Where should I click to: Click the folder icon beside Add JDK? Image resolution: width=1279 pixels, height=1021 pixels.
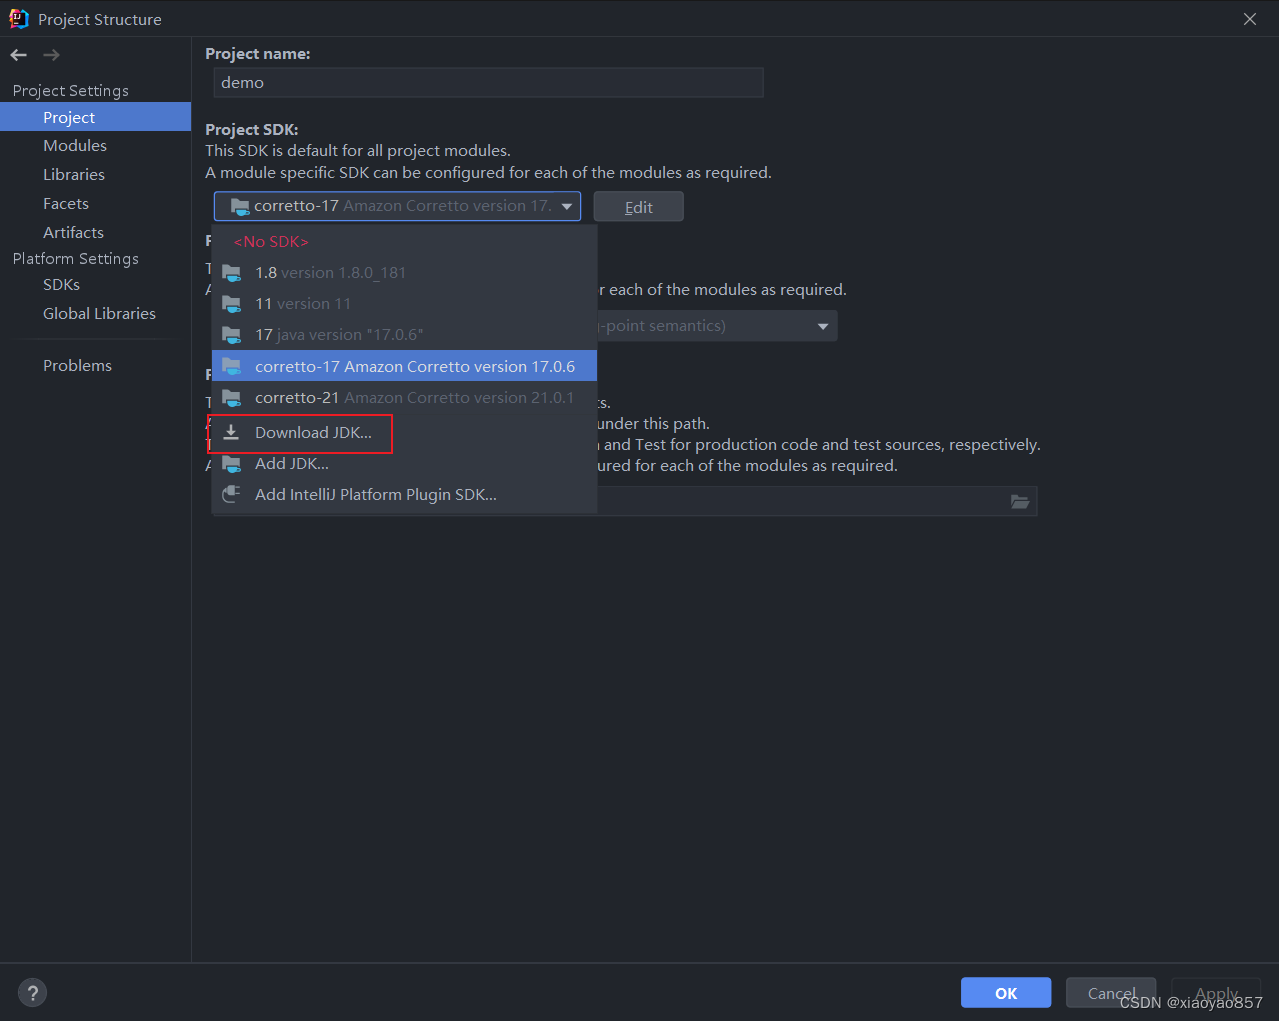[x=232, y=464]
